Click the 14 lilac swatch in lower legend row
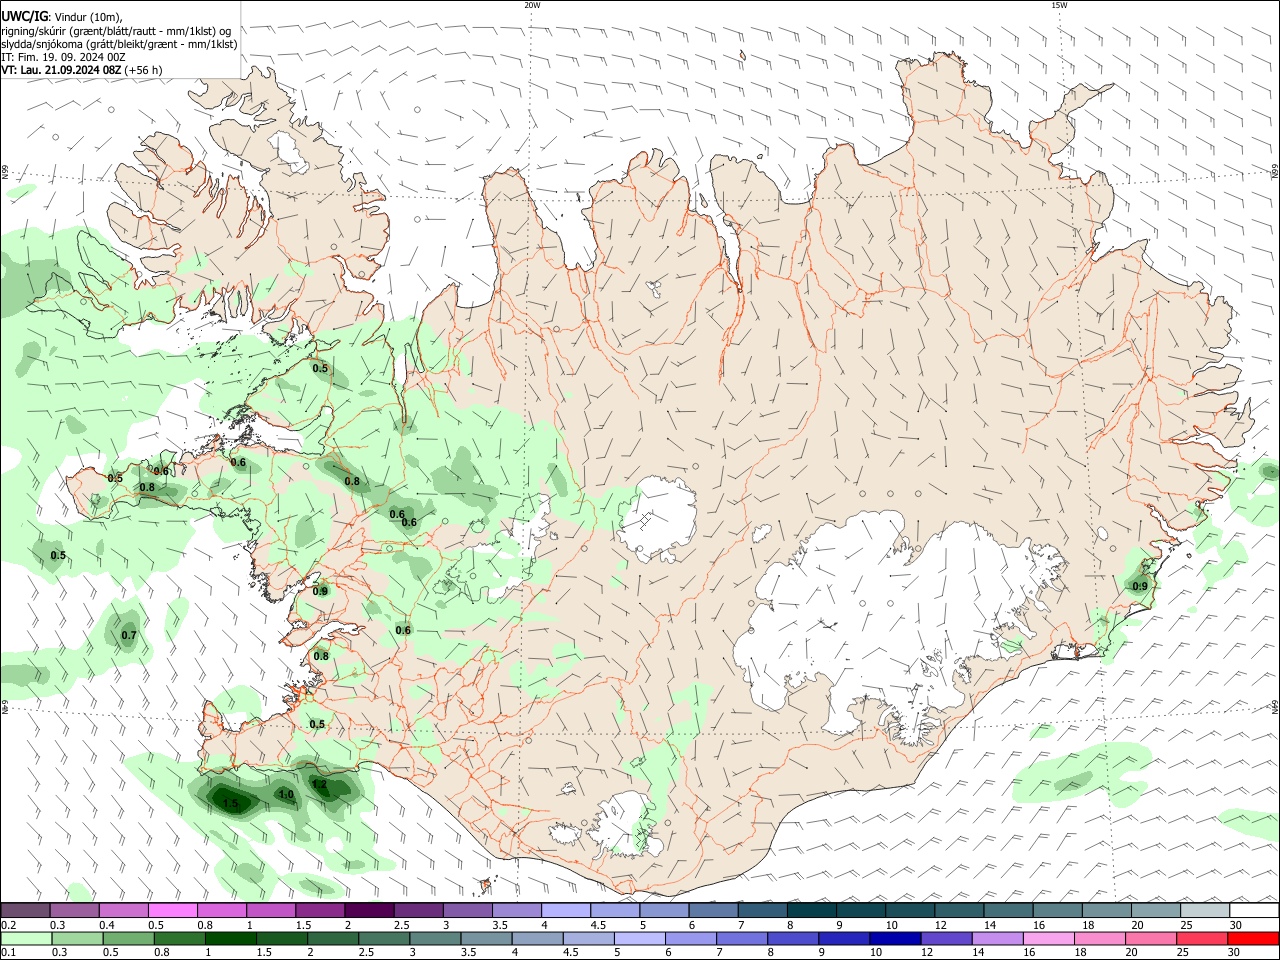1280x960 pixels. pos(998,938)
